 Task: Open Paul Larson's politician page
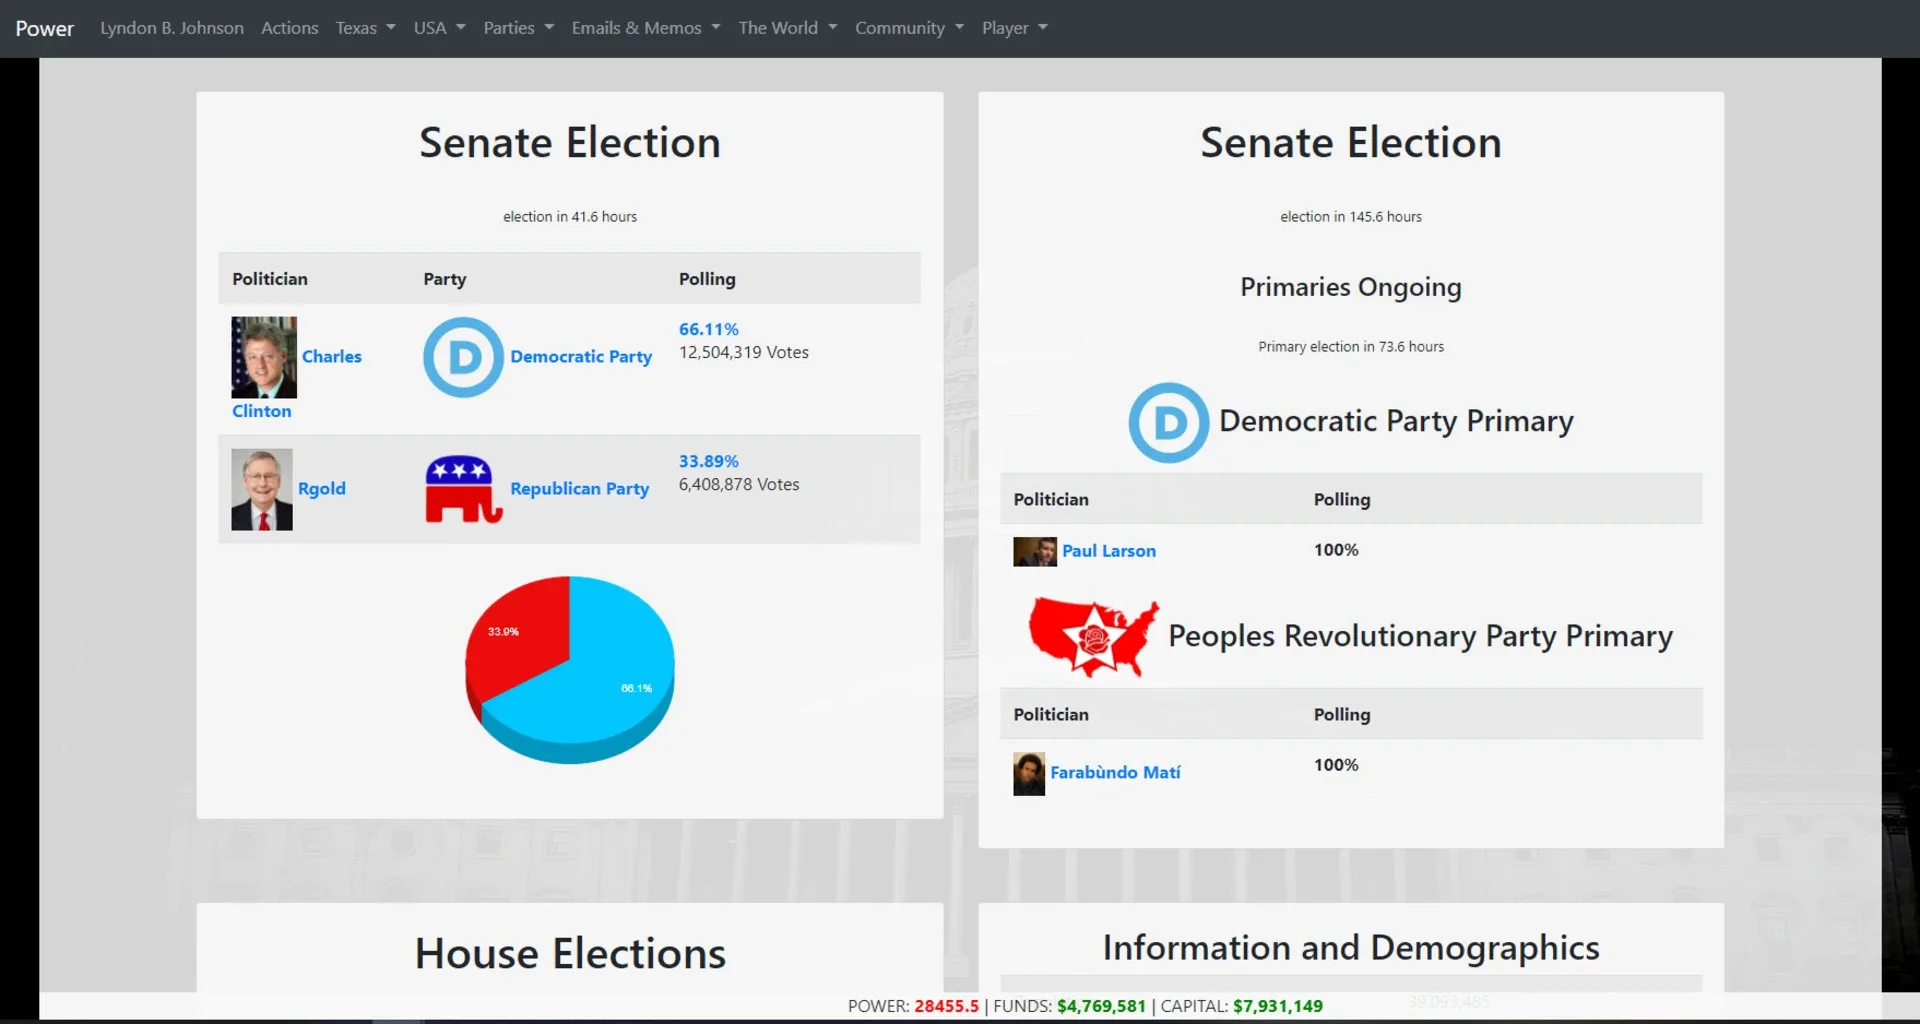pos(1108,551)
